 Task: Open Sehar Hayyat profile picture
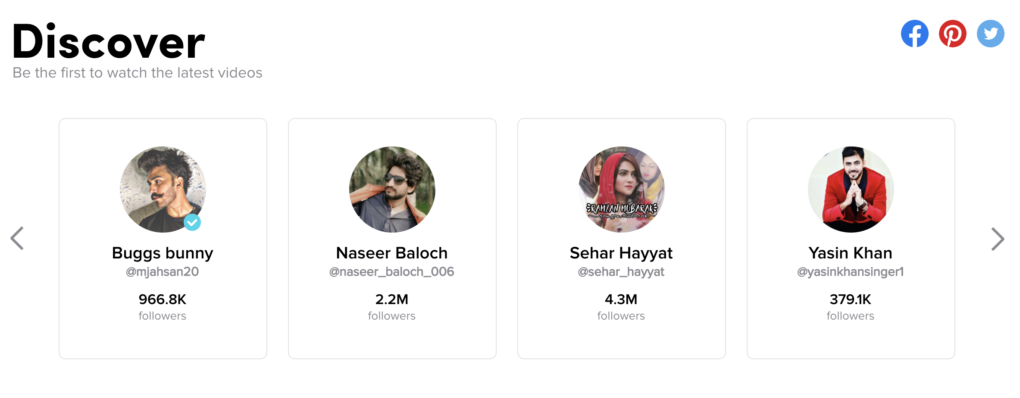[621, 189]
